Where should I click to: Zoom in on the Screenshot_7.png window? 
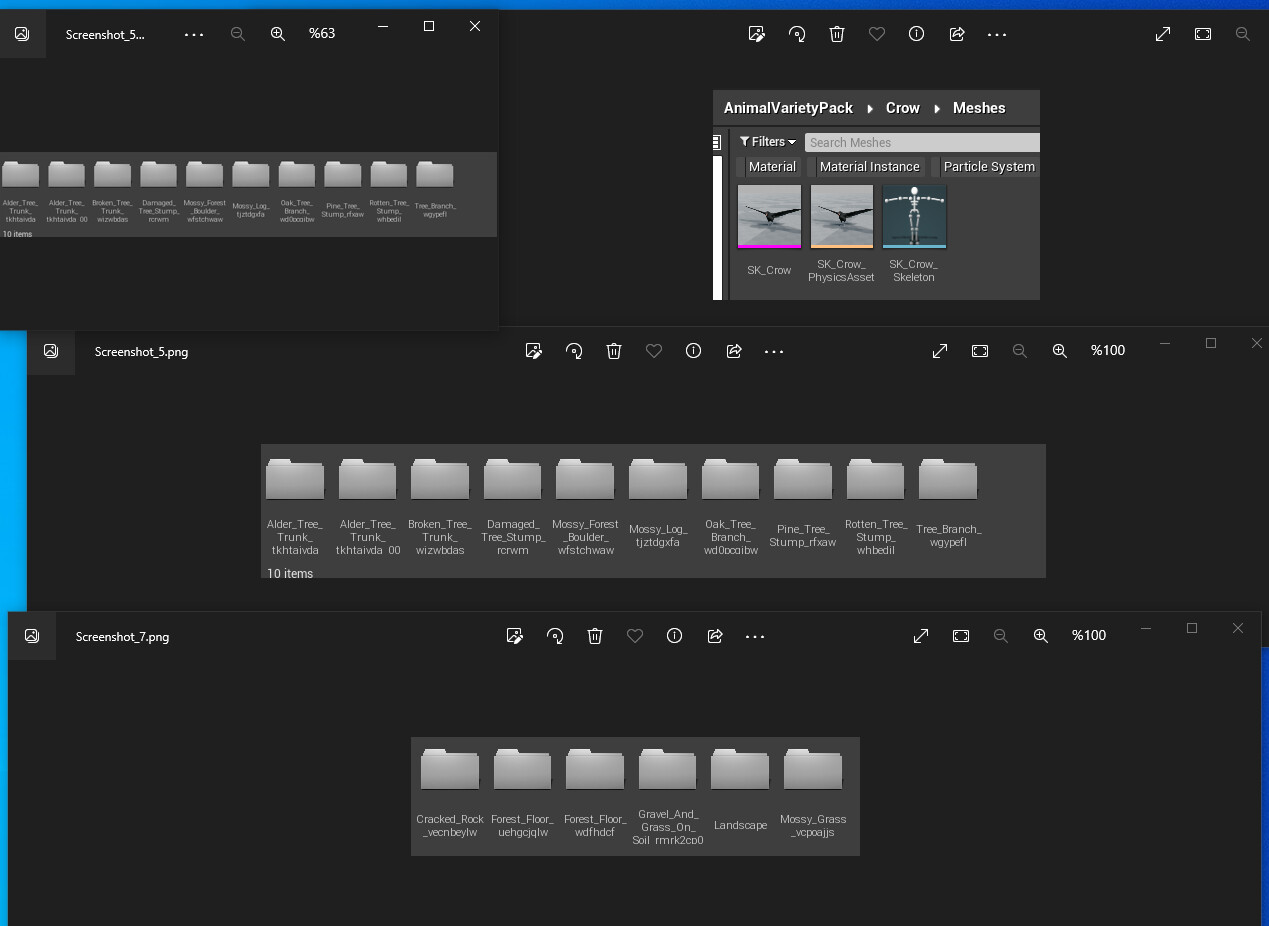1041,636
